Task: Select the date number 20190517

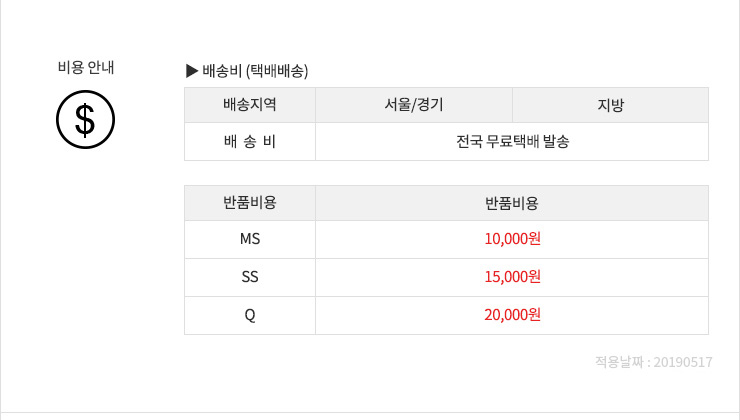Action: 683,362
